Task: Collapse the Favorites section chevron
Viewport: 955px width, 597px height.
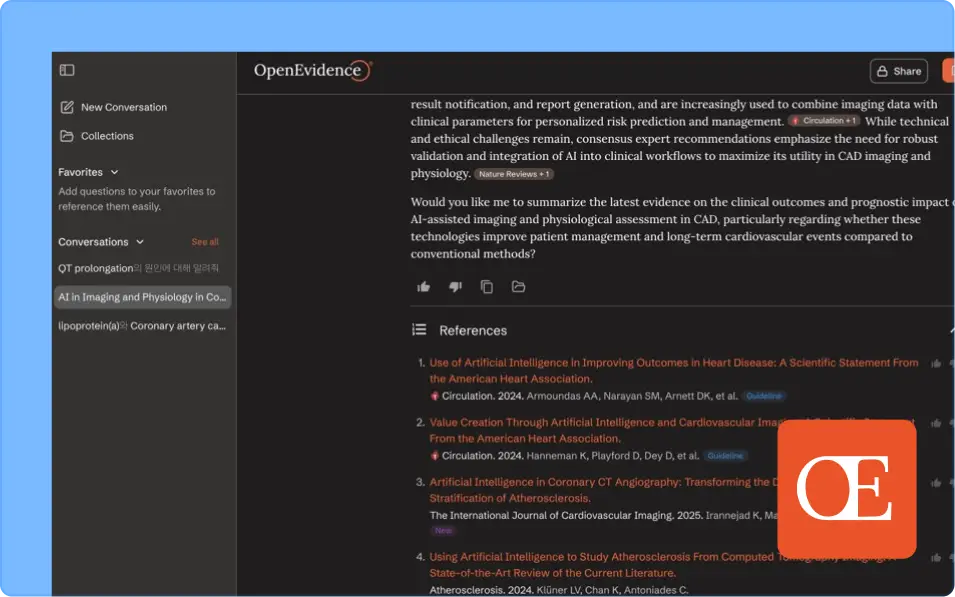Action: [x=115, y=172]
